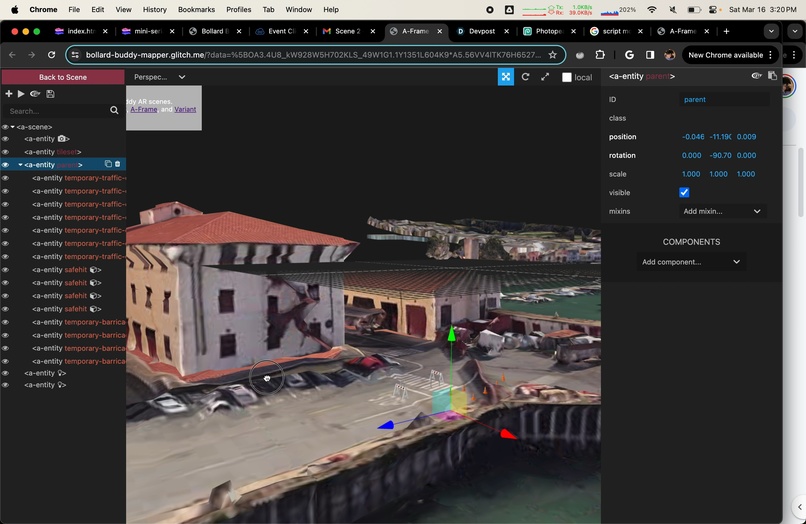
Task: Toggle scenegraph visibility eye in toolbar
Action: 35,94
